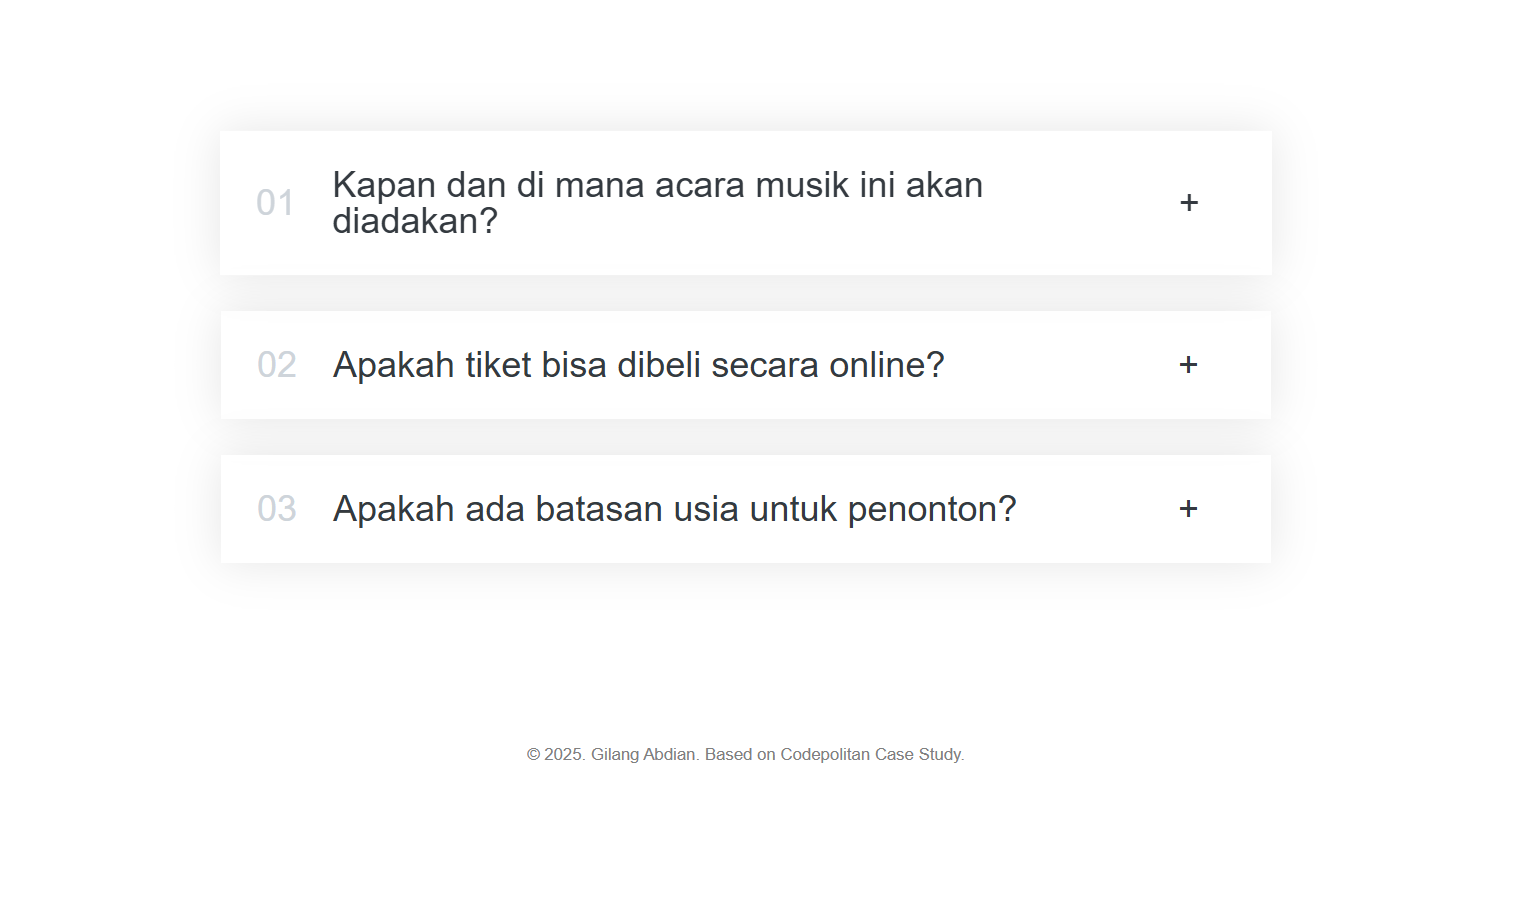Toggle the first FAQ accordion open
The width and height of the screenshot is (1521, 901).
746,203
